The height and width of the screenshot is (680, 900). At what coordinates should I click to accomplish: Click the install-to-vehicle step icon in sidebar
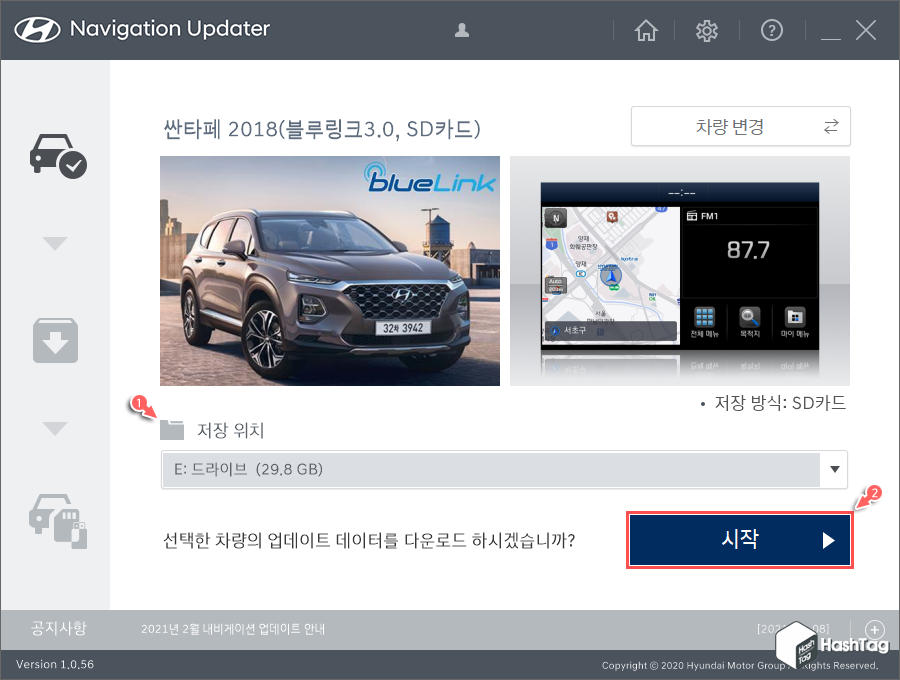coord(55,523)
